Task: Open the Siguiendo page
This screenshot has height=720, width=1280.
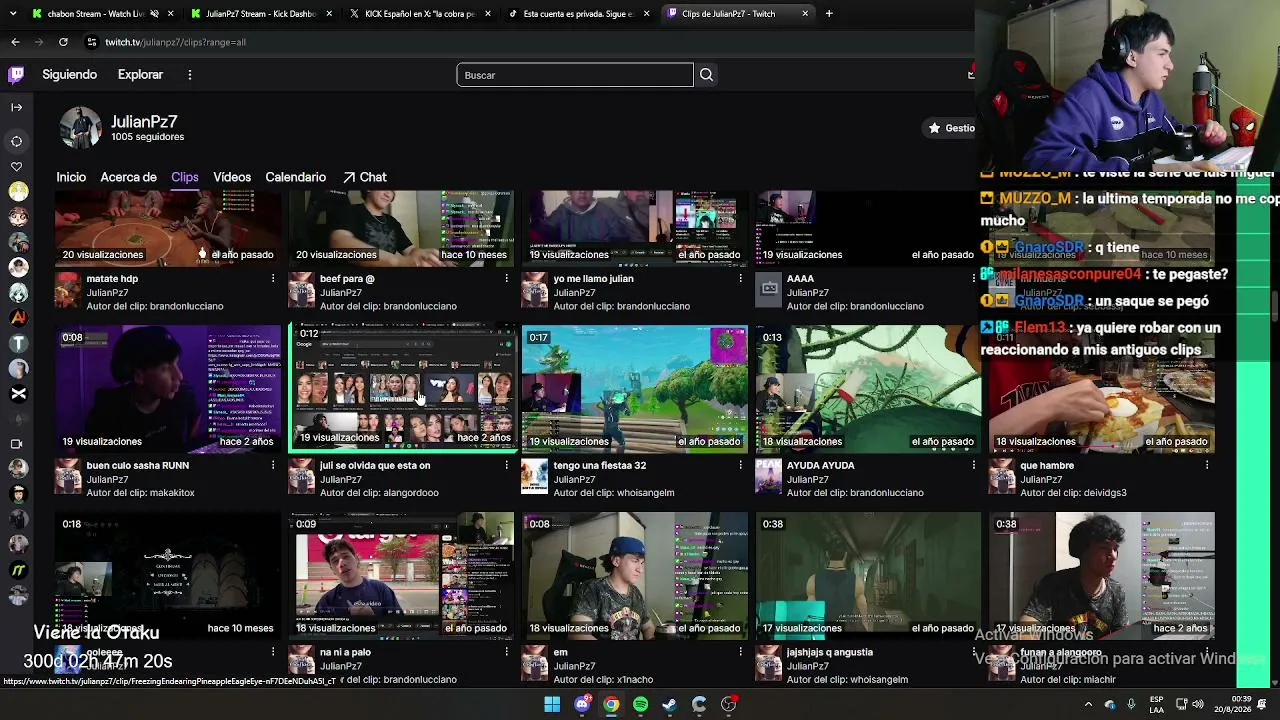Action: pyautogui.click(x=69, y=75)
